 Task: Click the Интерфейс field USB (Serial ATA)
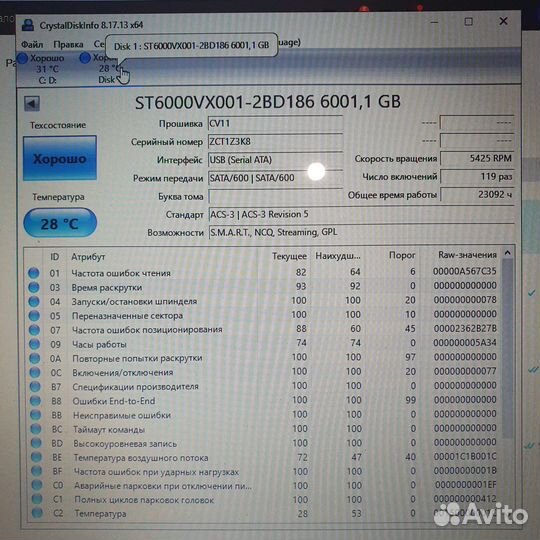click(x=276, y=160)
